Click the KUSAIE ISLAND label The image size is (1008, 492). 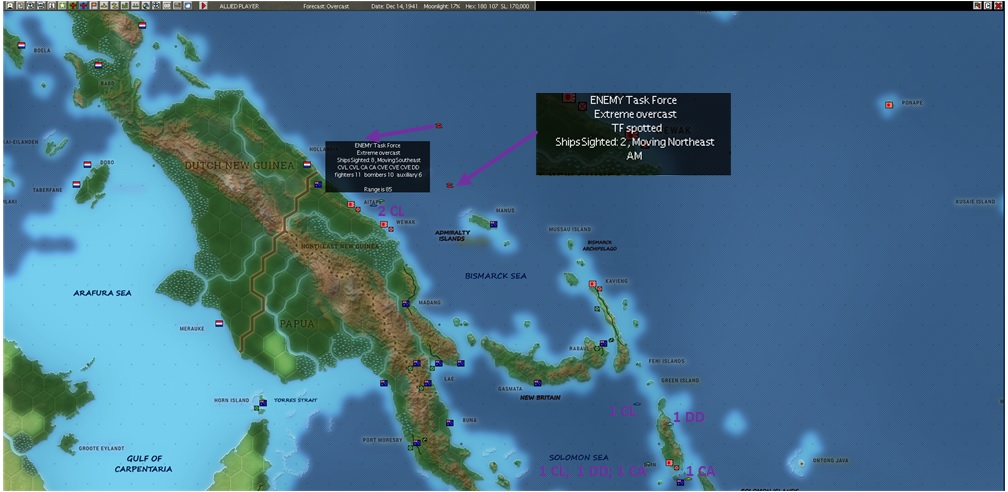coord(975,201)
